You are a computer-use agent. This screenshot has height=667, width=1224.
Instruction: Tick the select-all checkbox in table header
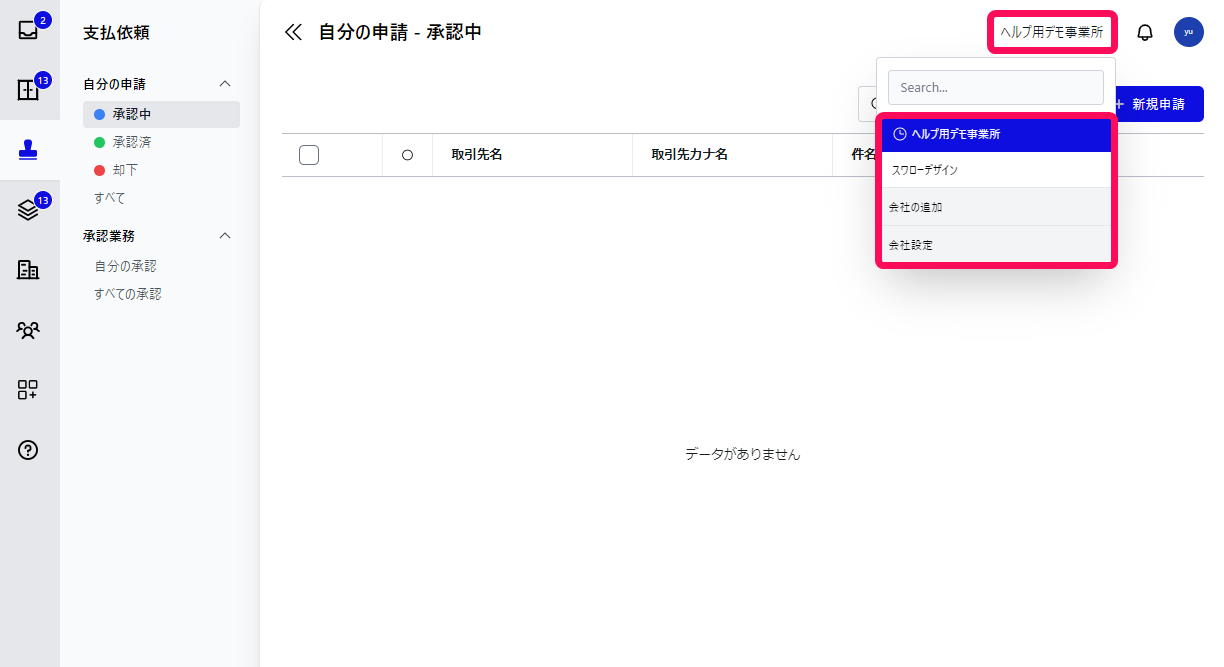tap(309, 155)
